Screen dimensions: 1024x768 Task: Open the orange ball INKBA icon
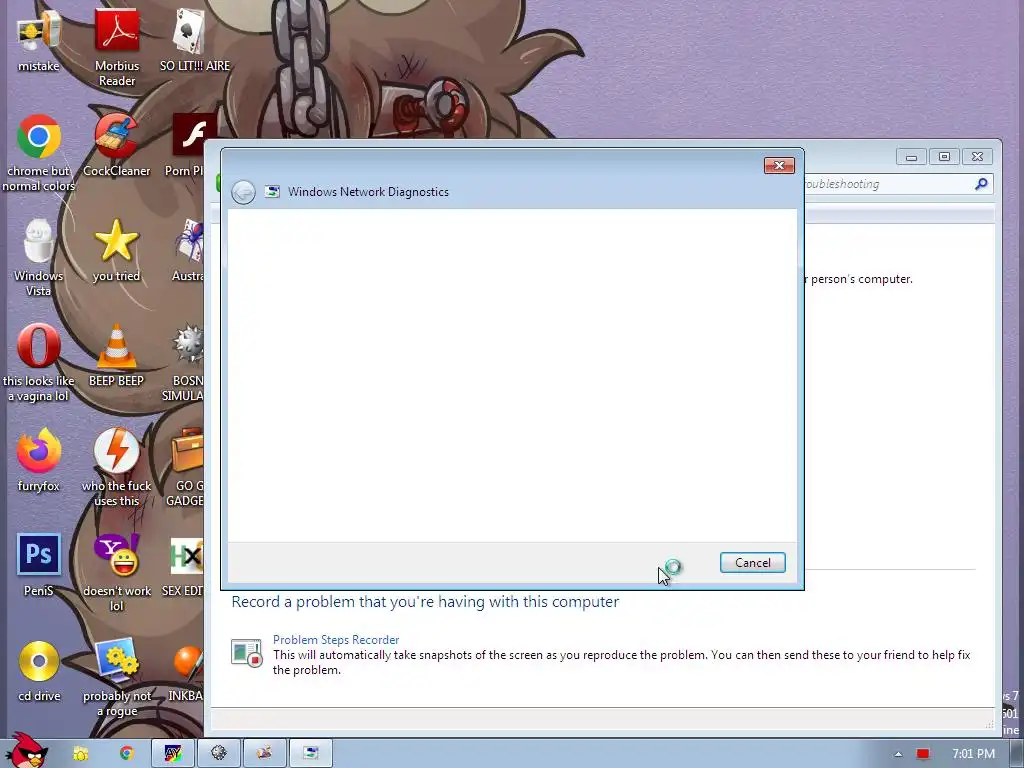point(187,671)
